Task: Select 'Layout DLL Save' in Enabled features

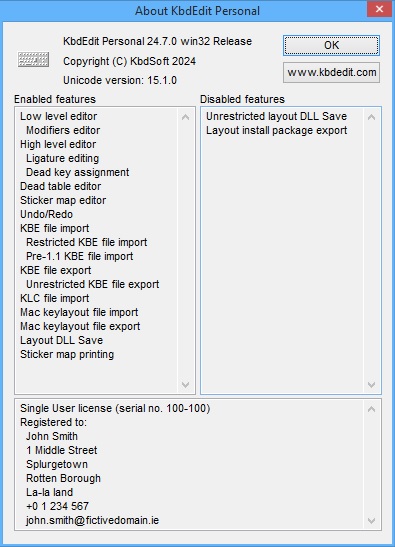Action: coord(61,340)
